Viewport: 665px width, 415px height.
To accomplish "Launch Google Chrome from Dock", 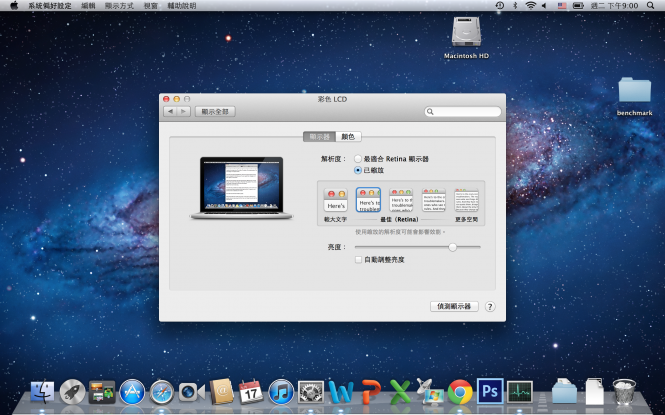I will 460,392.
